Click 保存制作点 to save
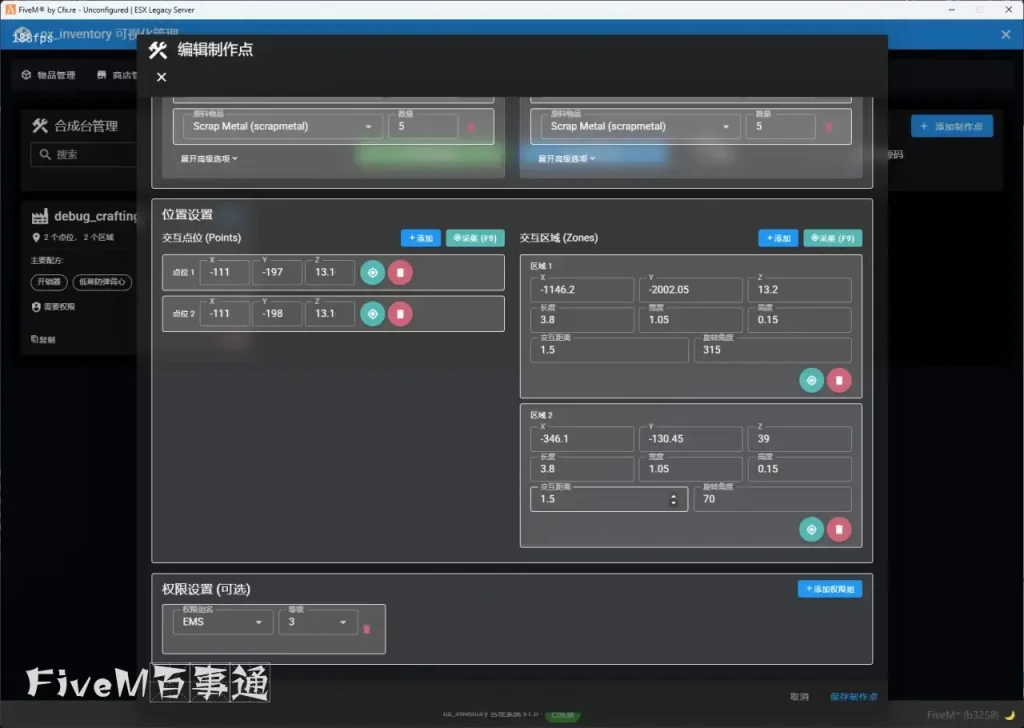Screen dimensions: 1024x728 coord(852,697)
